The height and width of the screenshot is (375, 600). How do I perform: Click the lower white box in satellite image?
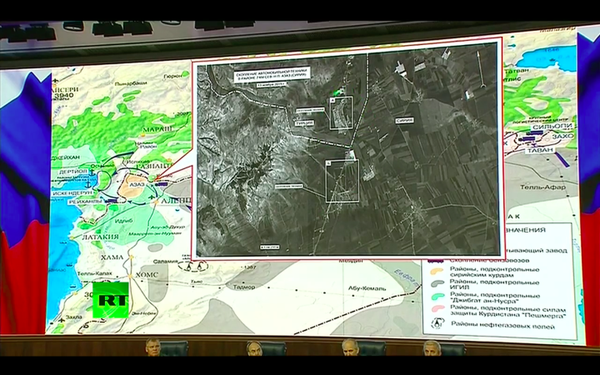[342, 181]
